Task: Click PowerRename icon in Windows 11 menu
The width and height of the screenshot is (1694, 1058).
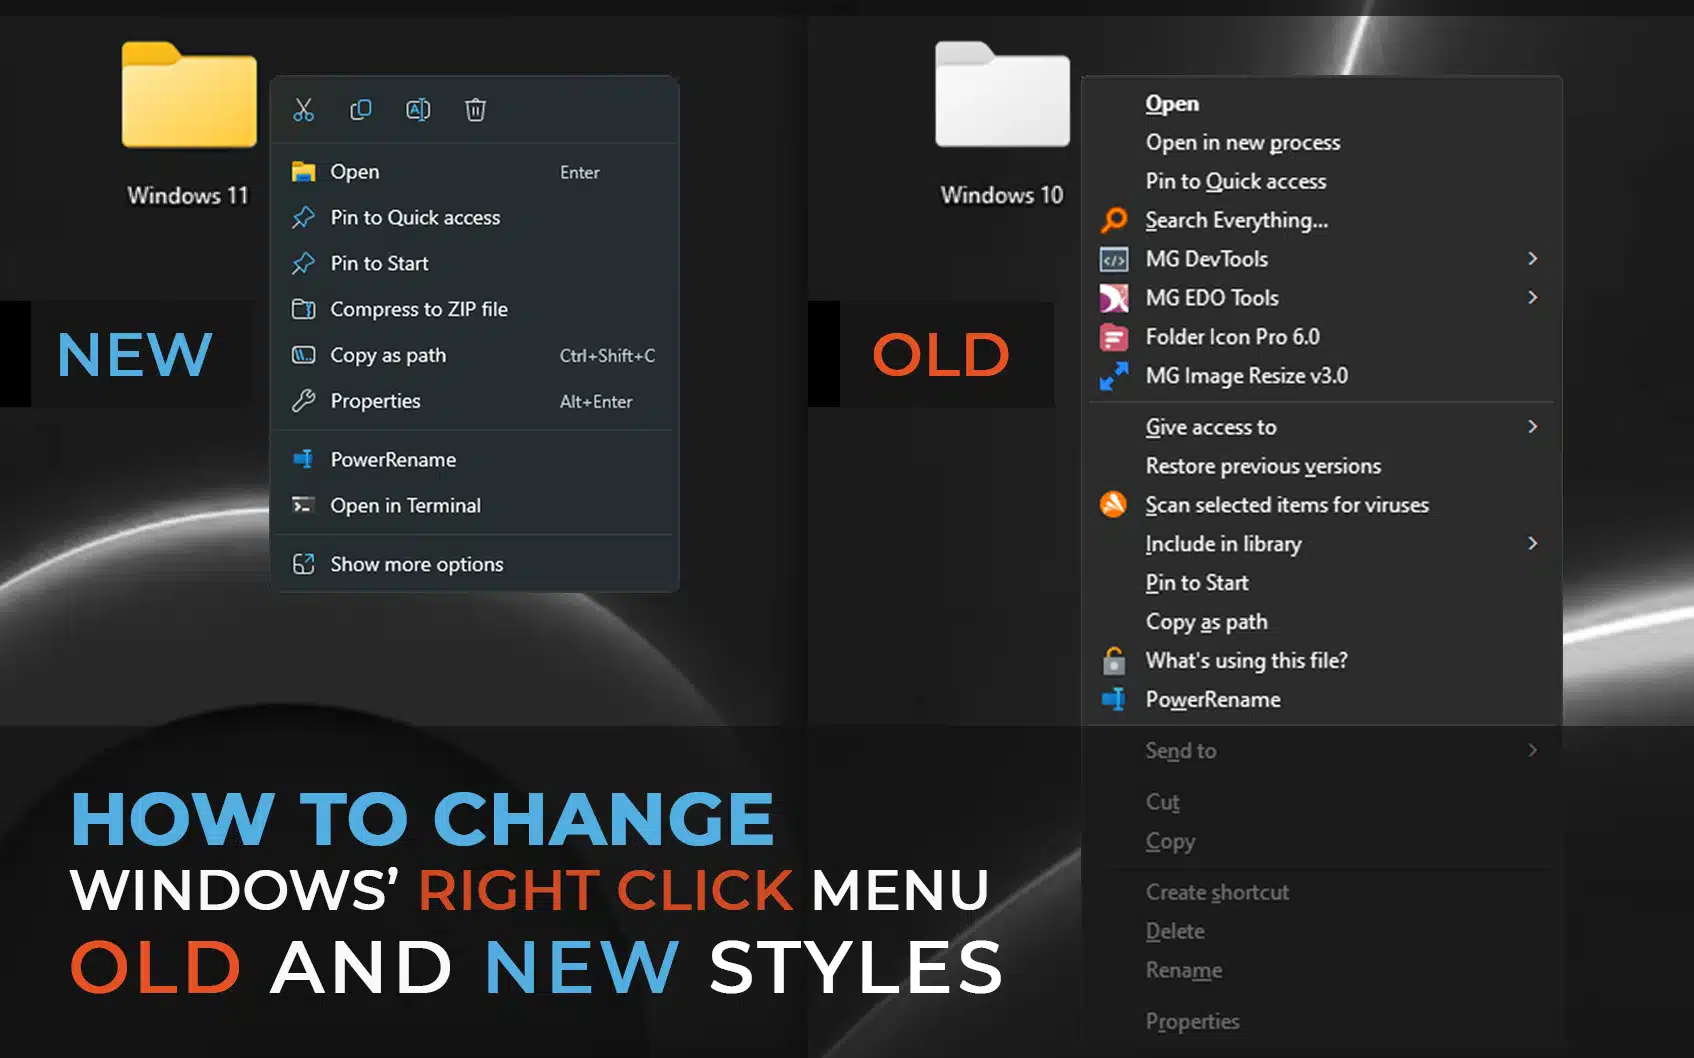Action: (x=303, y=459)
